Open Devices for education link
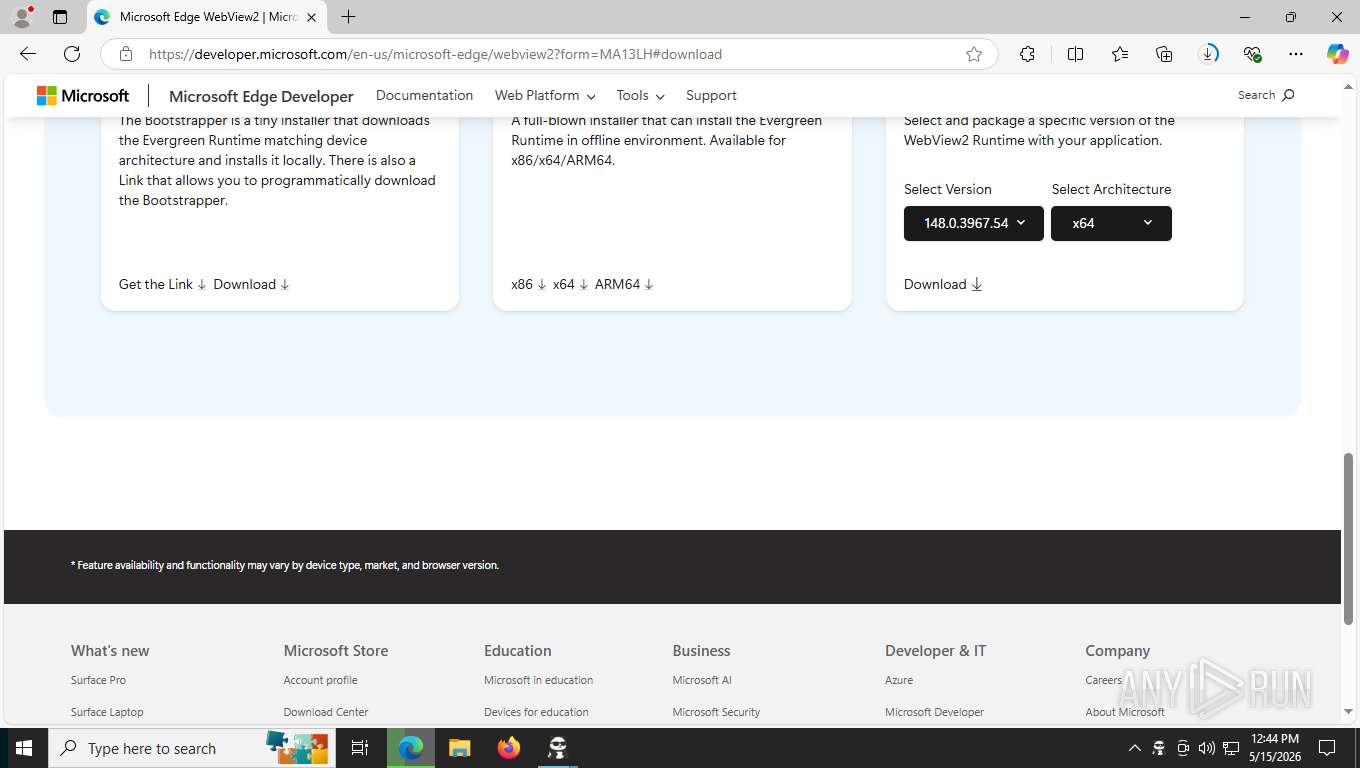This screenshot has height=768, width=1360. 536,712
